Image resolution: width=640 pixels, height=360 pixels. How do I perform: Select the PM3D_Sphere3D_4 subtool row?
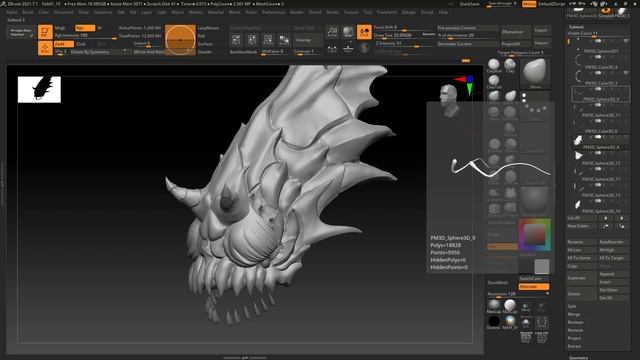pos(601,143)
